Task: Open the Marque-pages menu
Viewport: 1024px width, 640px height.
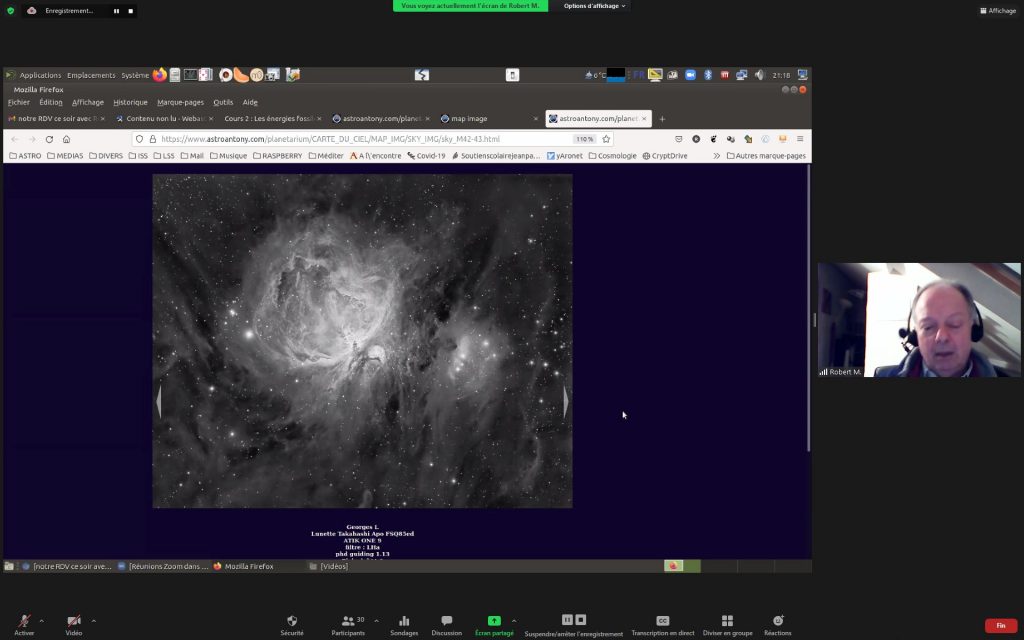Action: pos(180,103)
